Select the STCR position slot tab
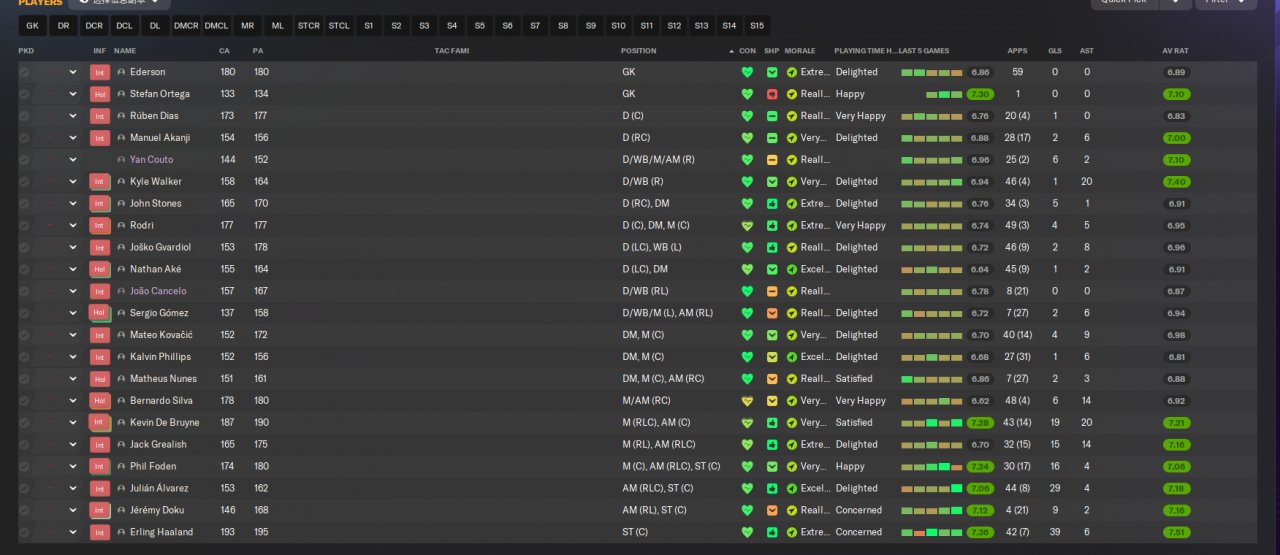Image resolution: width=1280 pixels, height=555 pixels. click(x=309, y=25)
